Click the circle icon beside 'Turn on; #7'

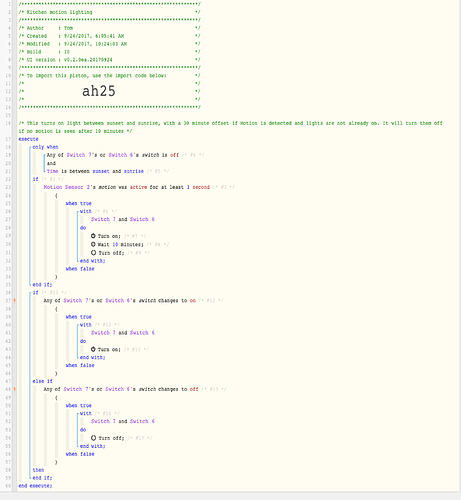[x=93, y=236]
